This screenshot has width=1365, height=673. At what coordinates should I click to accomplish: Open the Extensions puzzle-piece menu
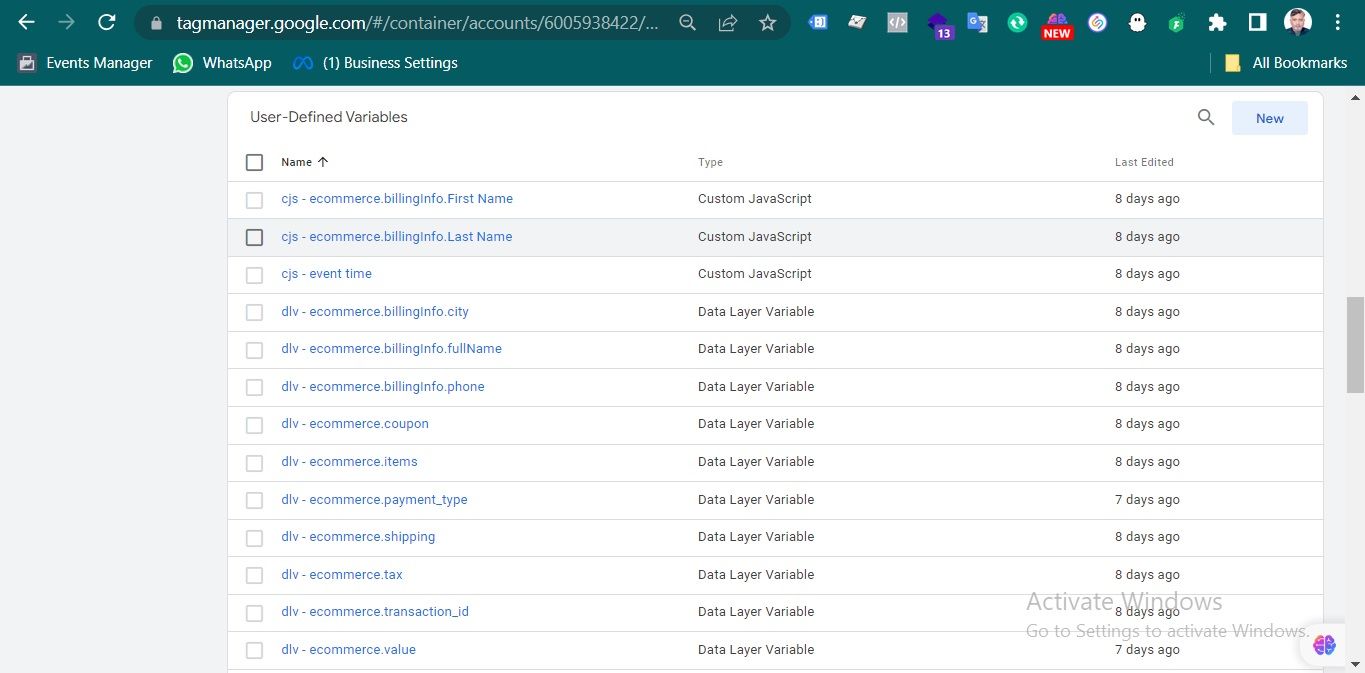tap(1217, 22)
